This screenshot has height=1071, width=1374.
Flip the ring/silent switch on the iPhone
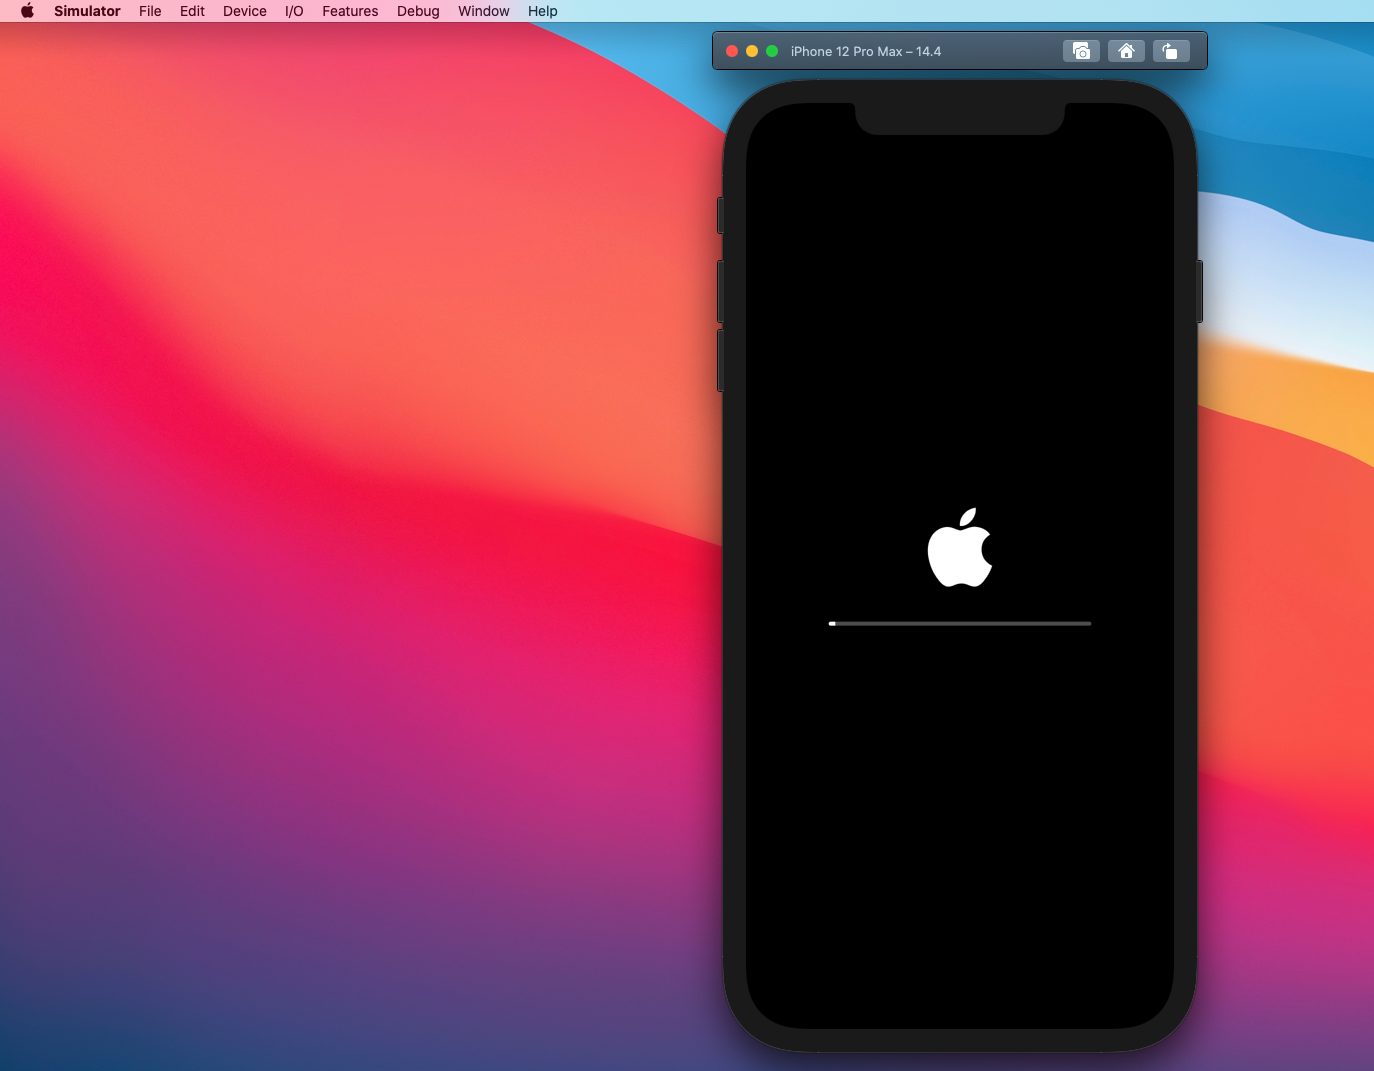tap(720, 215)
